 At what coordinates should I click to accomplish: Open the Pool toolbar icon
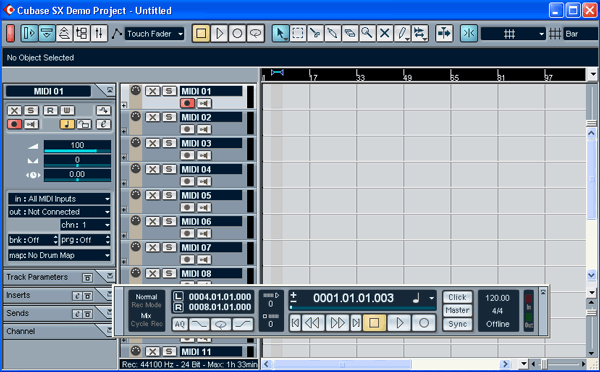(x=82, y=34)
